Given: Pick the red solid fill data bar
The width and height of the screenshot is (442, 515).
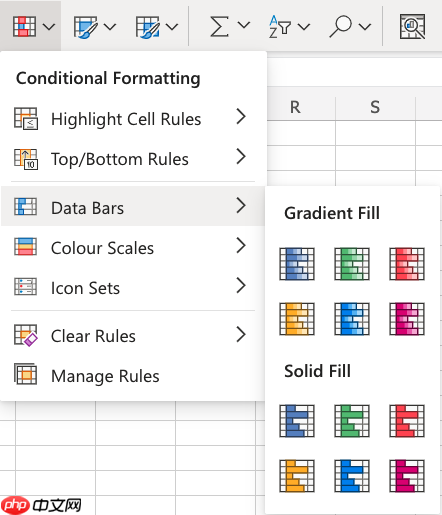Looking at the screenshot, I should point(407,421).
